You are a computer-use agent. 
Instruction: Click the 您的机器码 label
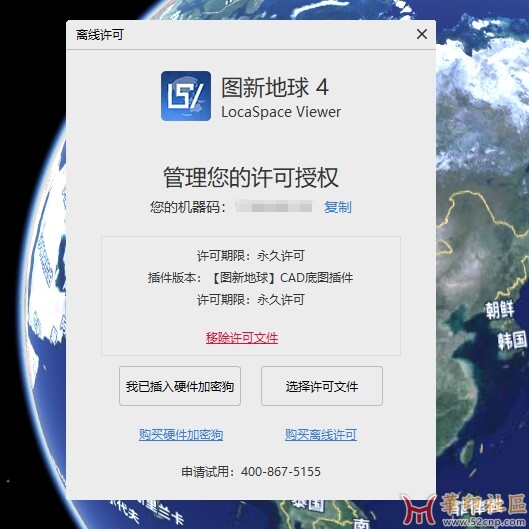(188, 207)
